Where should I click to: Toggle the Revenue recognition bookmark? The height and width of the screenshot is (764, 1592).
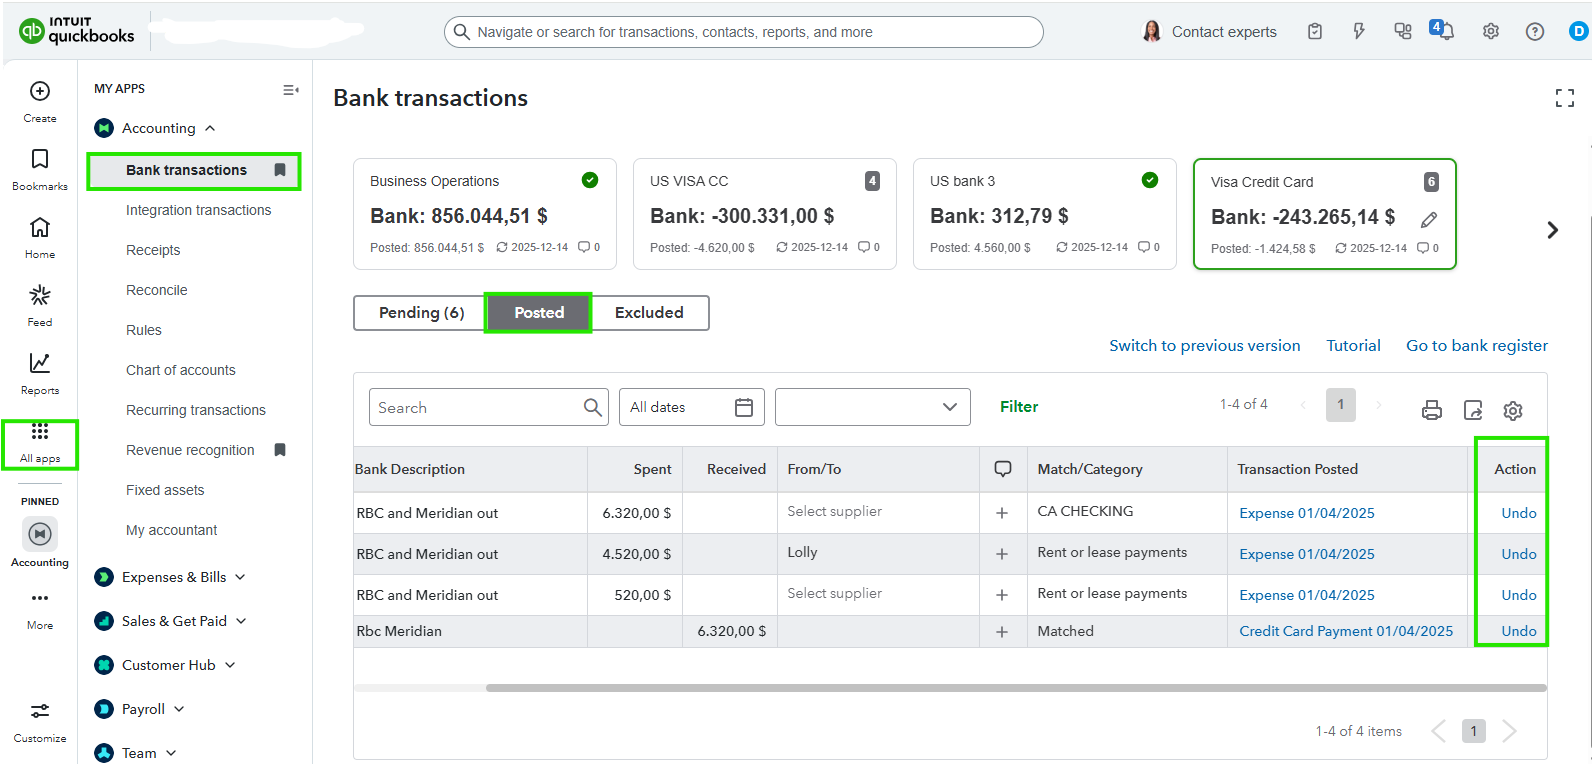[x=280, y=450]
